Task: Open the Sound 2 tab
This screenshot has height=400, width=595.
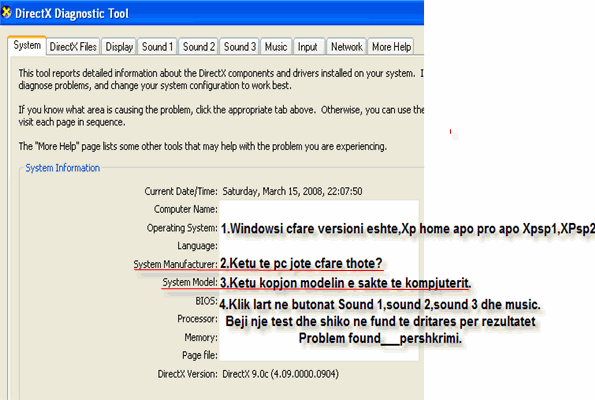Action: point(198,47)
